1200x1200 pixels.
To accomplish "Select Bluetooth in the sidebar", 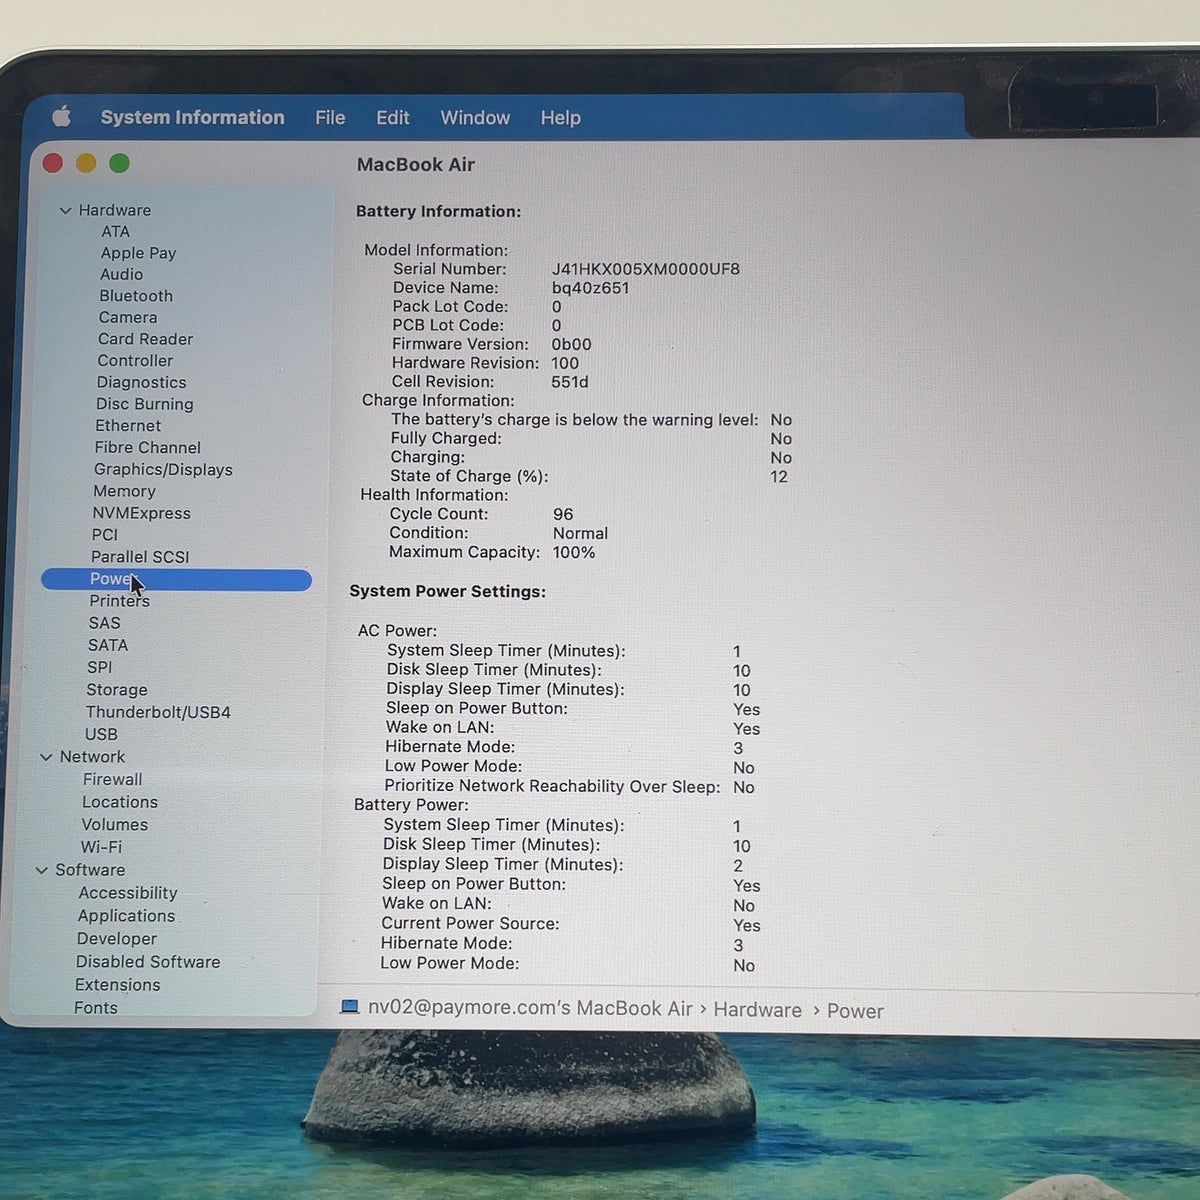I will pos(136,296).
